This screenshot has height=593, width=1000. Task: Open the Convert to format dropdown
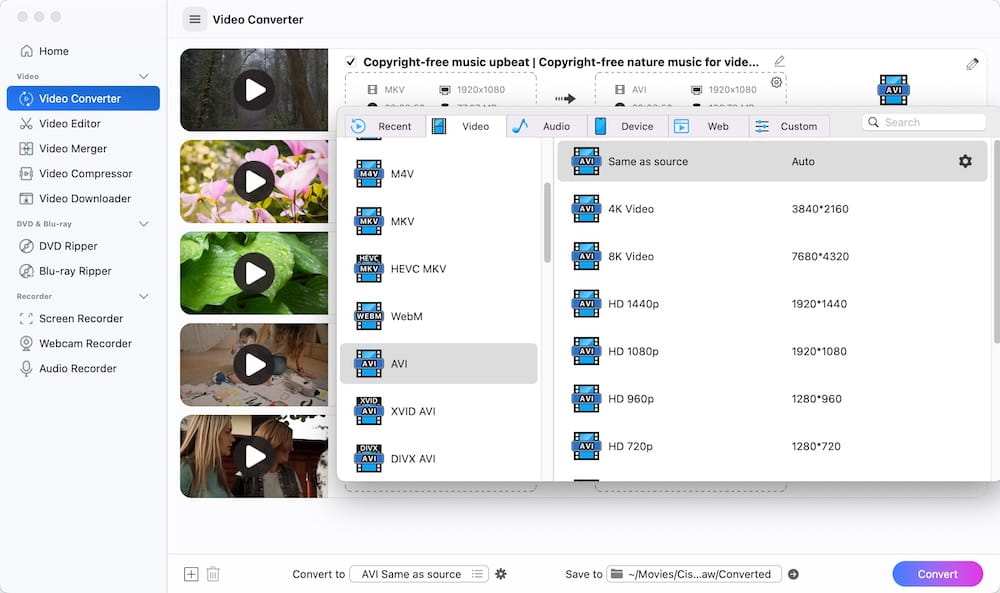[x=420, y=574]
